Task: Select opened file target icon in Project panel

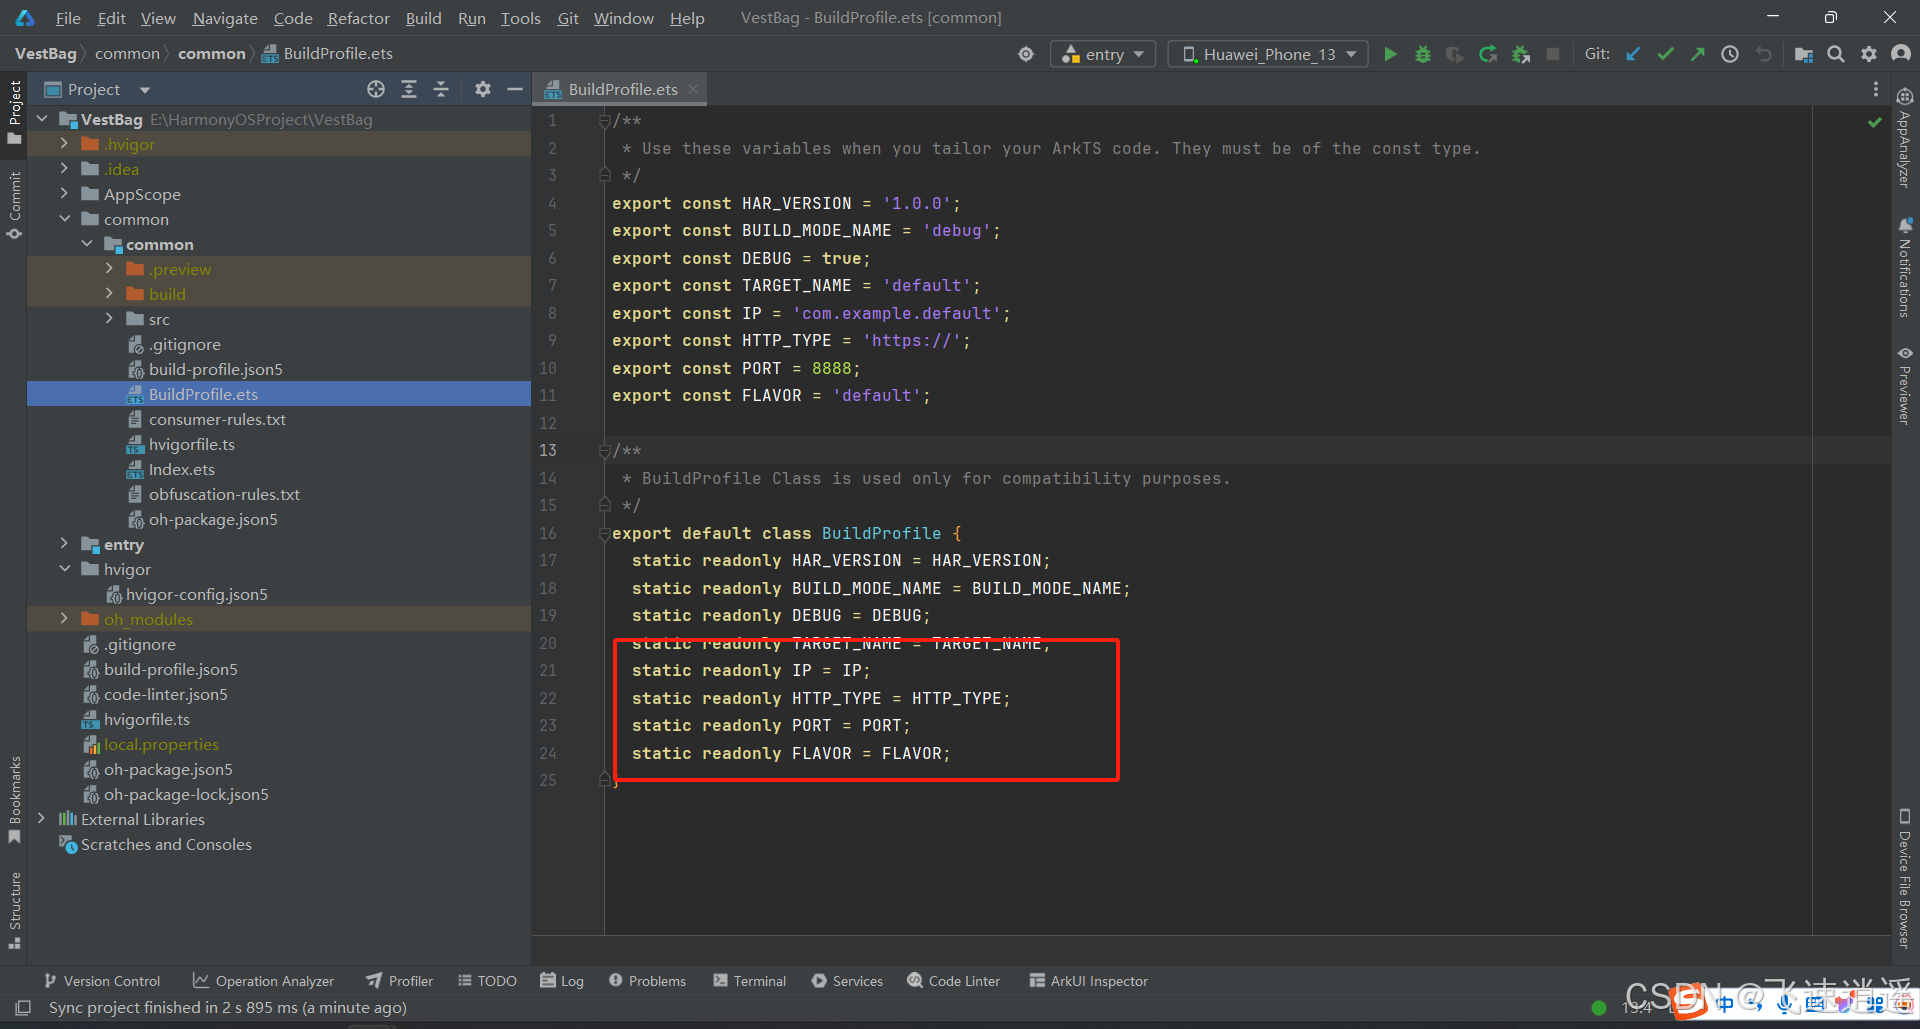Action: coord(376,89)
